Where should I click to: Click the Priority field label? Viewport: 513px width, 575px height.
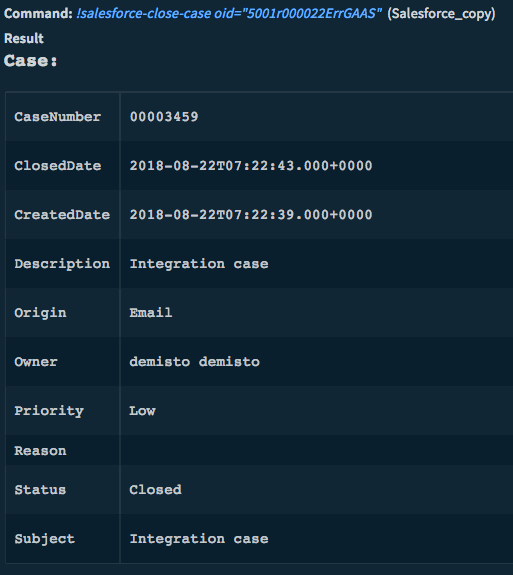[49, 411]
